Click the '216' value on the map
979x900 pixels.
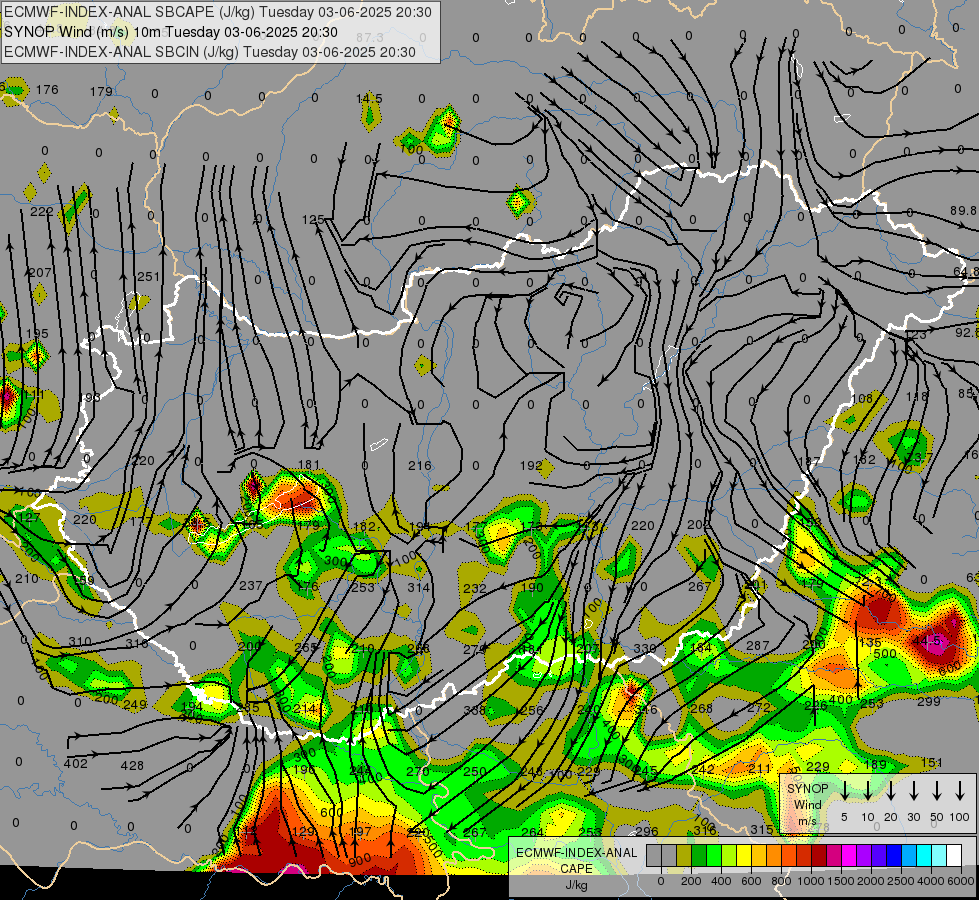pos(420,465)
